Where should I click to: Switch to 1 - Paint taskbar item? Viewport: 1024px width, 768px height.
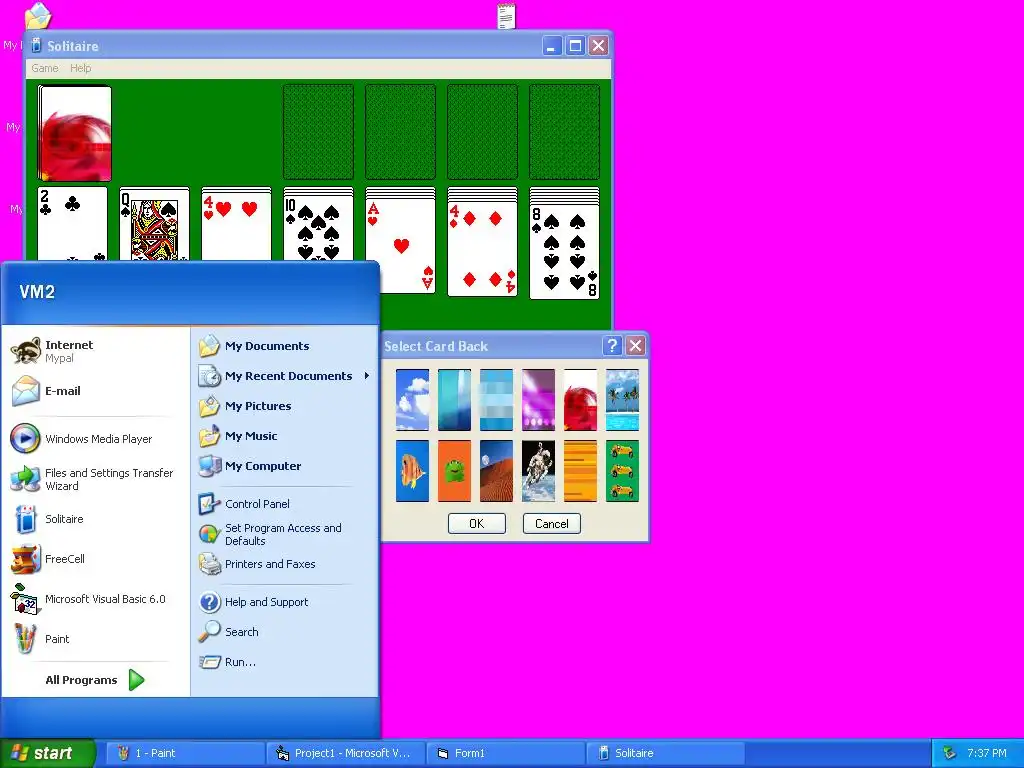[184, 753]
